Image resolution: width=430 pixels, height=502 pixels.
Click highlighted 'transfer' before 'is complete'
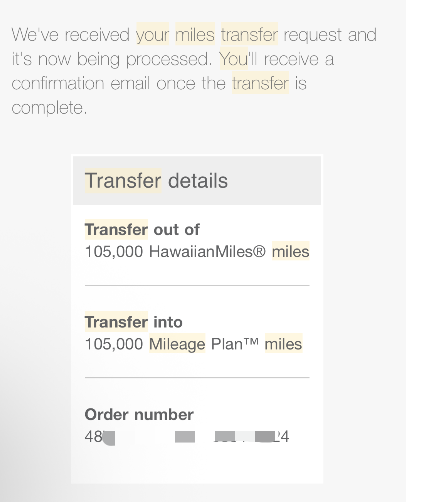pos(260,83)
